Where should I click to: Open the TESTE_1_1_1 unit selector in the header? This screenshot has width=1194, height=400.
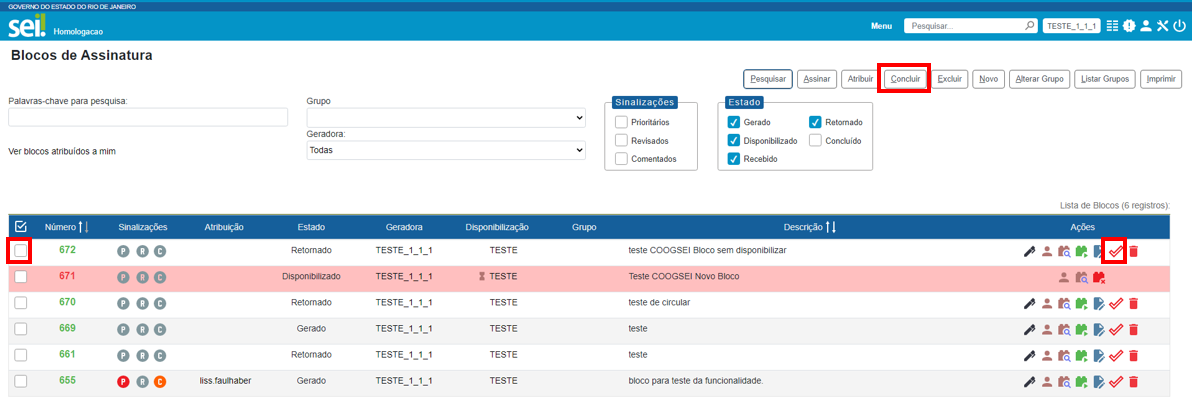point(1071,26)
